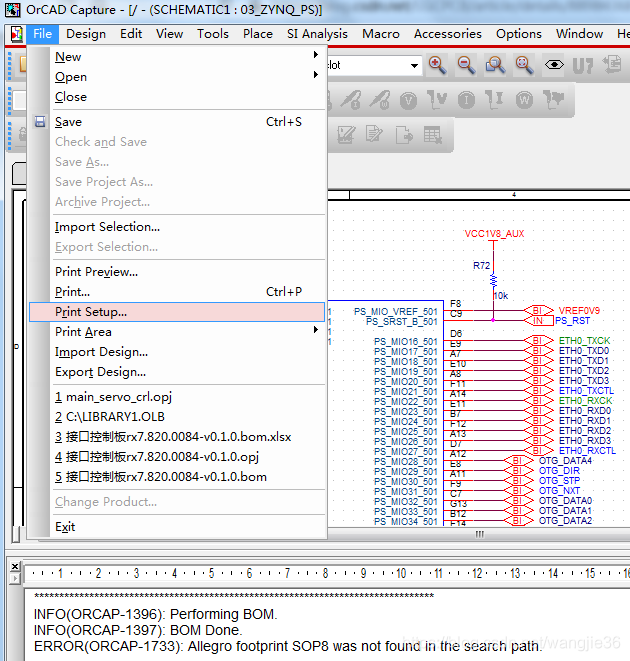This screenshot has width=630, height=661.
Task: Open recent file ending in bom.xlsx
Action: point(177,437)
